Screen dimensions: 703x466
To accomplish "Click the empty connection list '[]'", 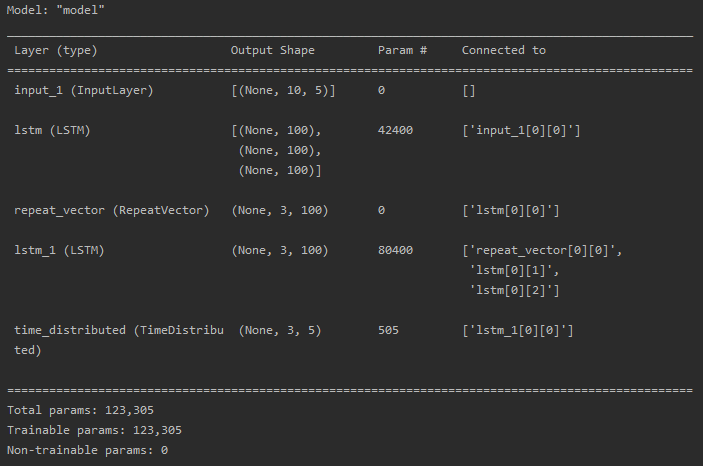I will (x=469, y=91).
